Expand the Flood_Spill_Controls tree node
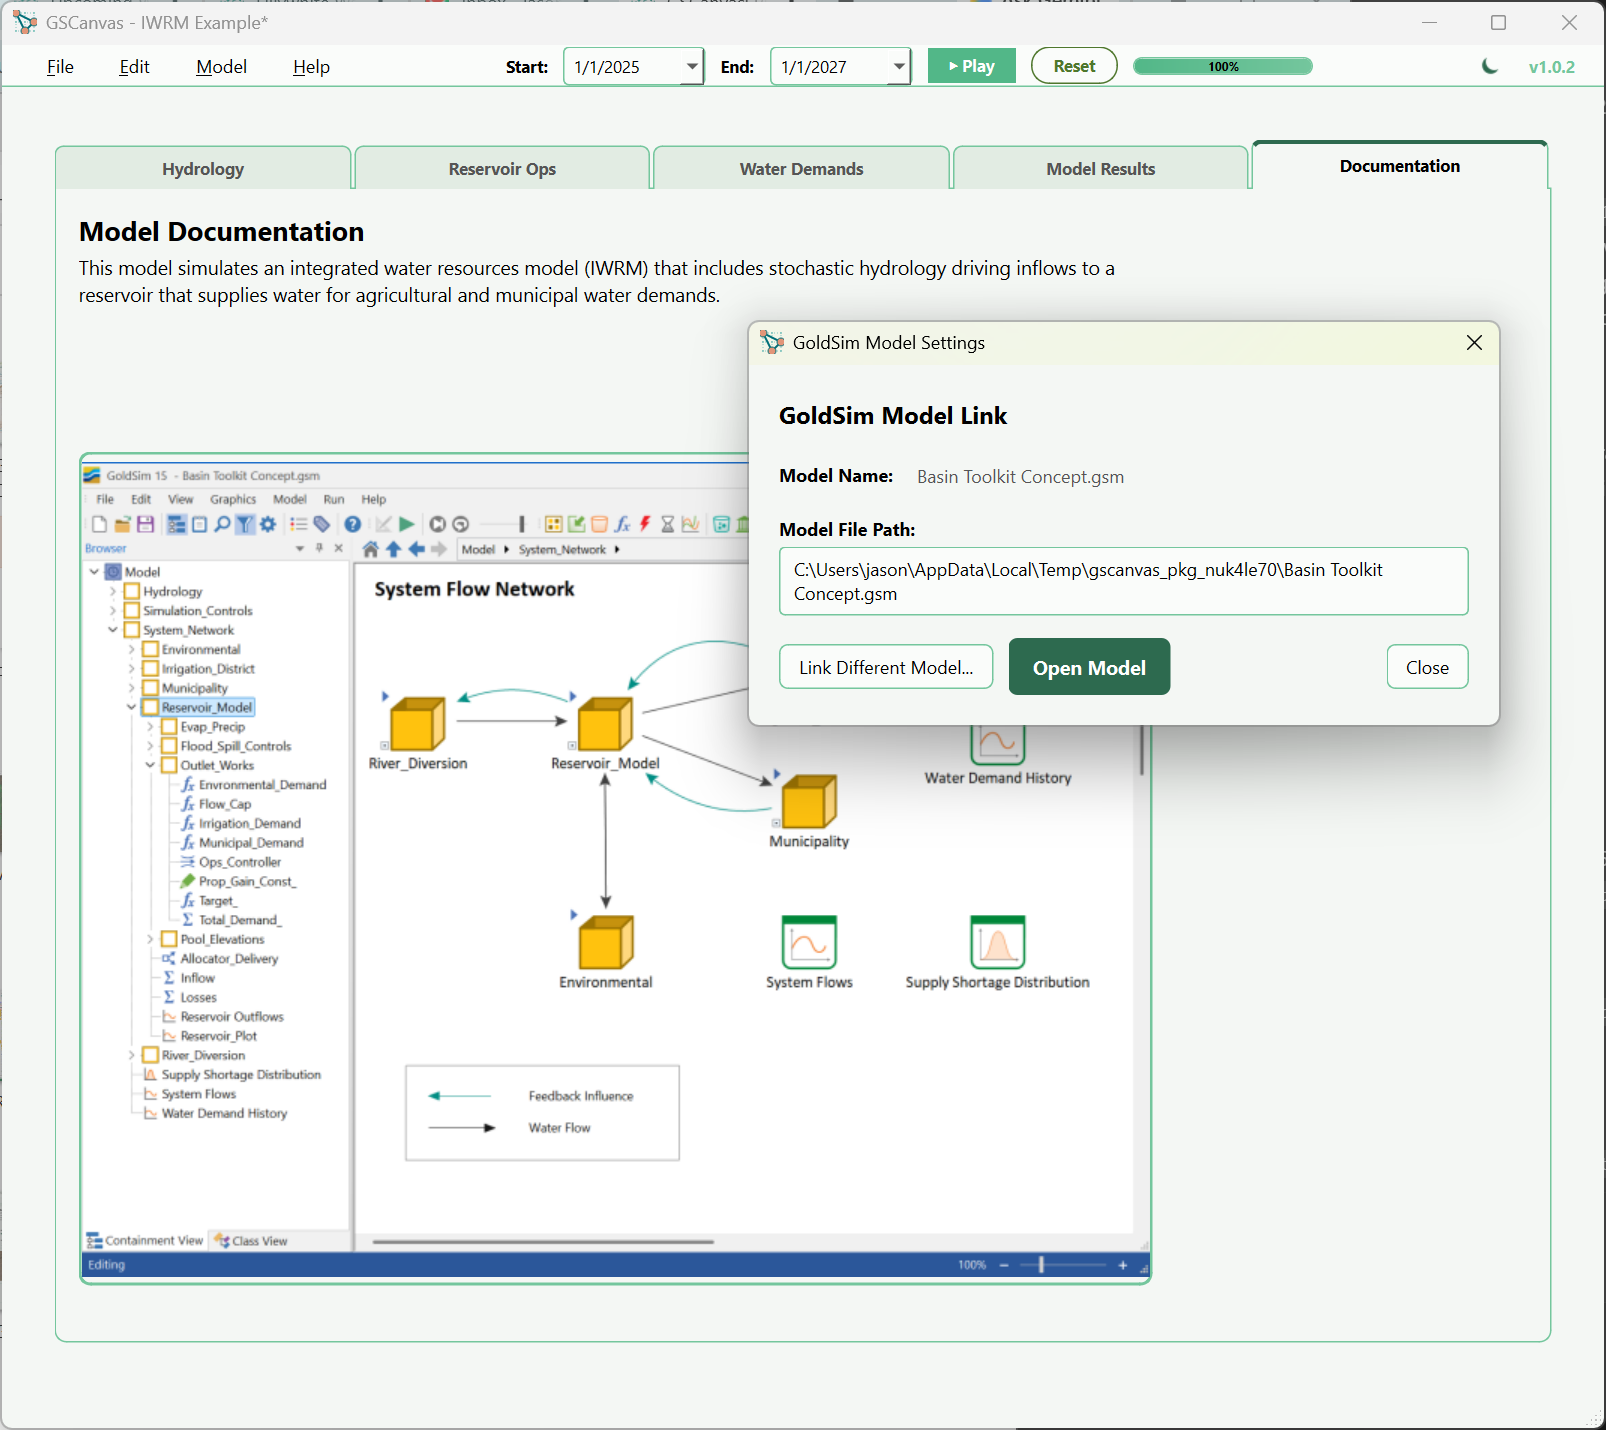This screenshot has height=1430, width=1606. pyautogui.click(x=150, y=746)
